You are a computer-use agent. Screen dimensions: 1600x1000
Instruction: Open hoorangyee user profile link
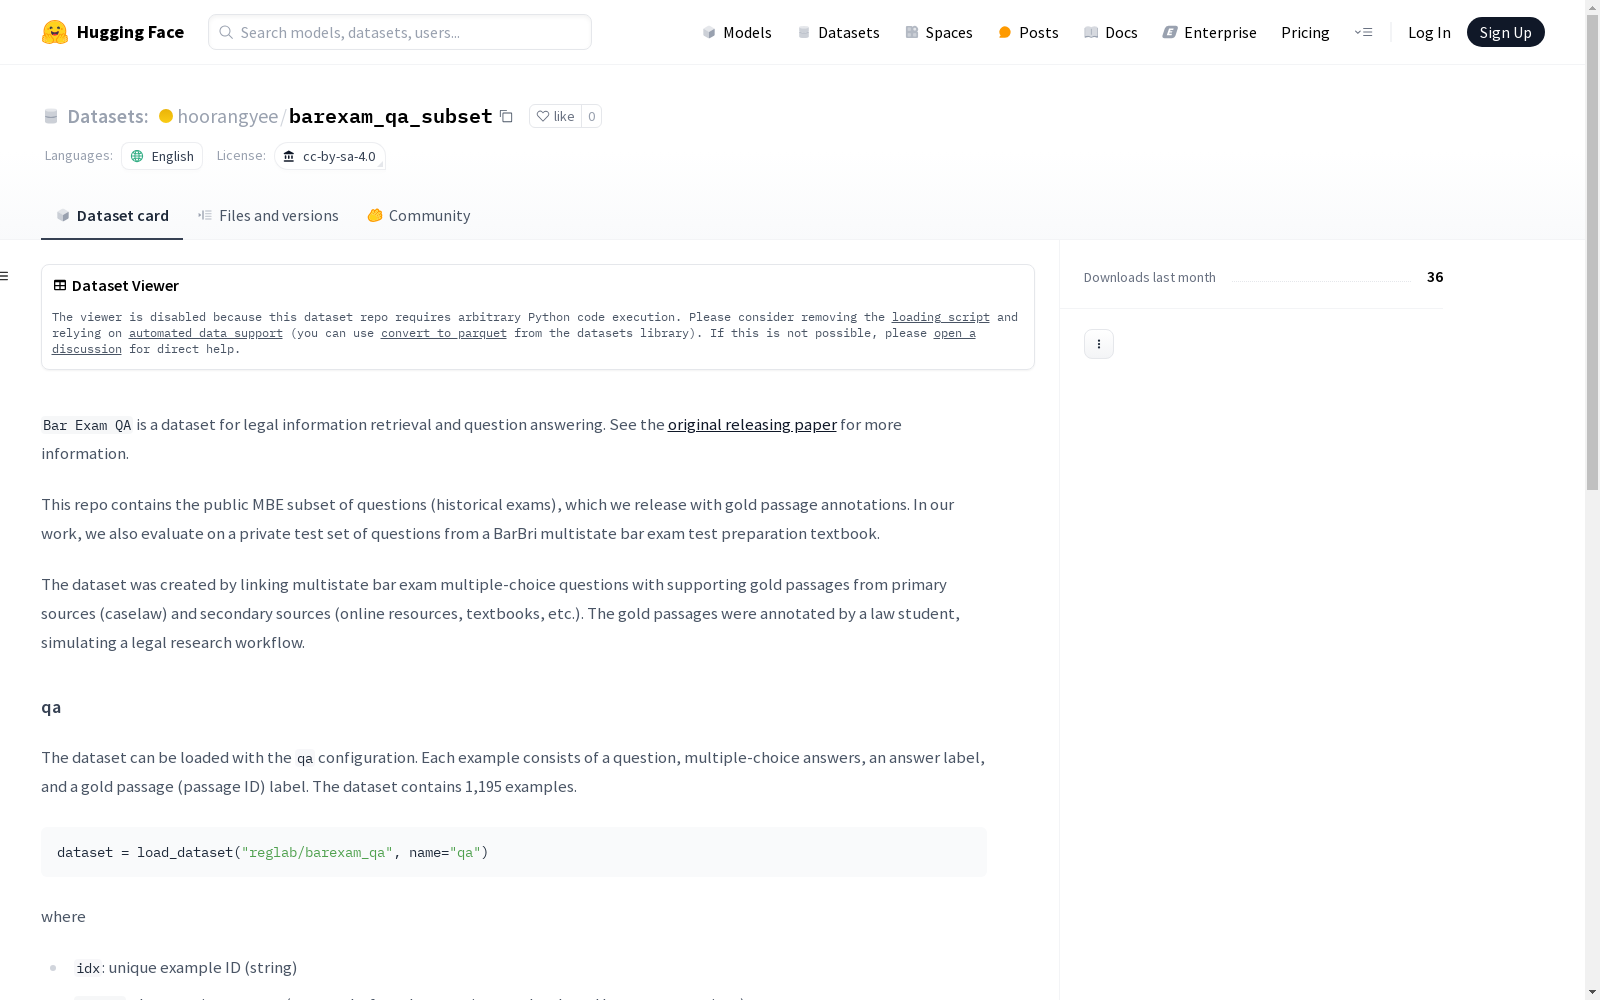pos(228,116)
